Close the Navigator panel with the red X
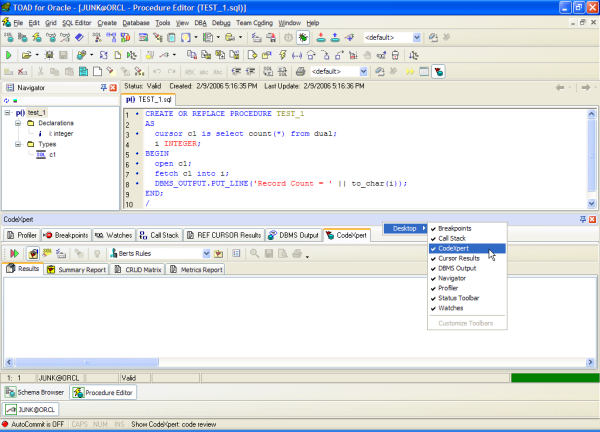600x432 pixels. tap(113, 88)
